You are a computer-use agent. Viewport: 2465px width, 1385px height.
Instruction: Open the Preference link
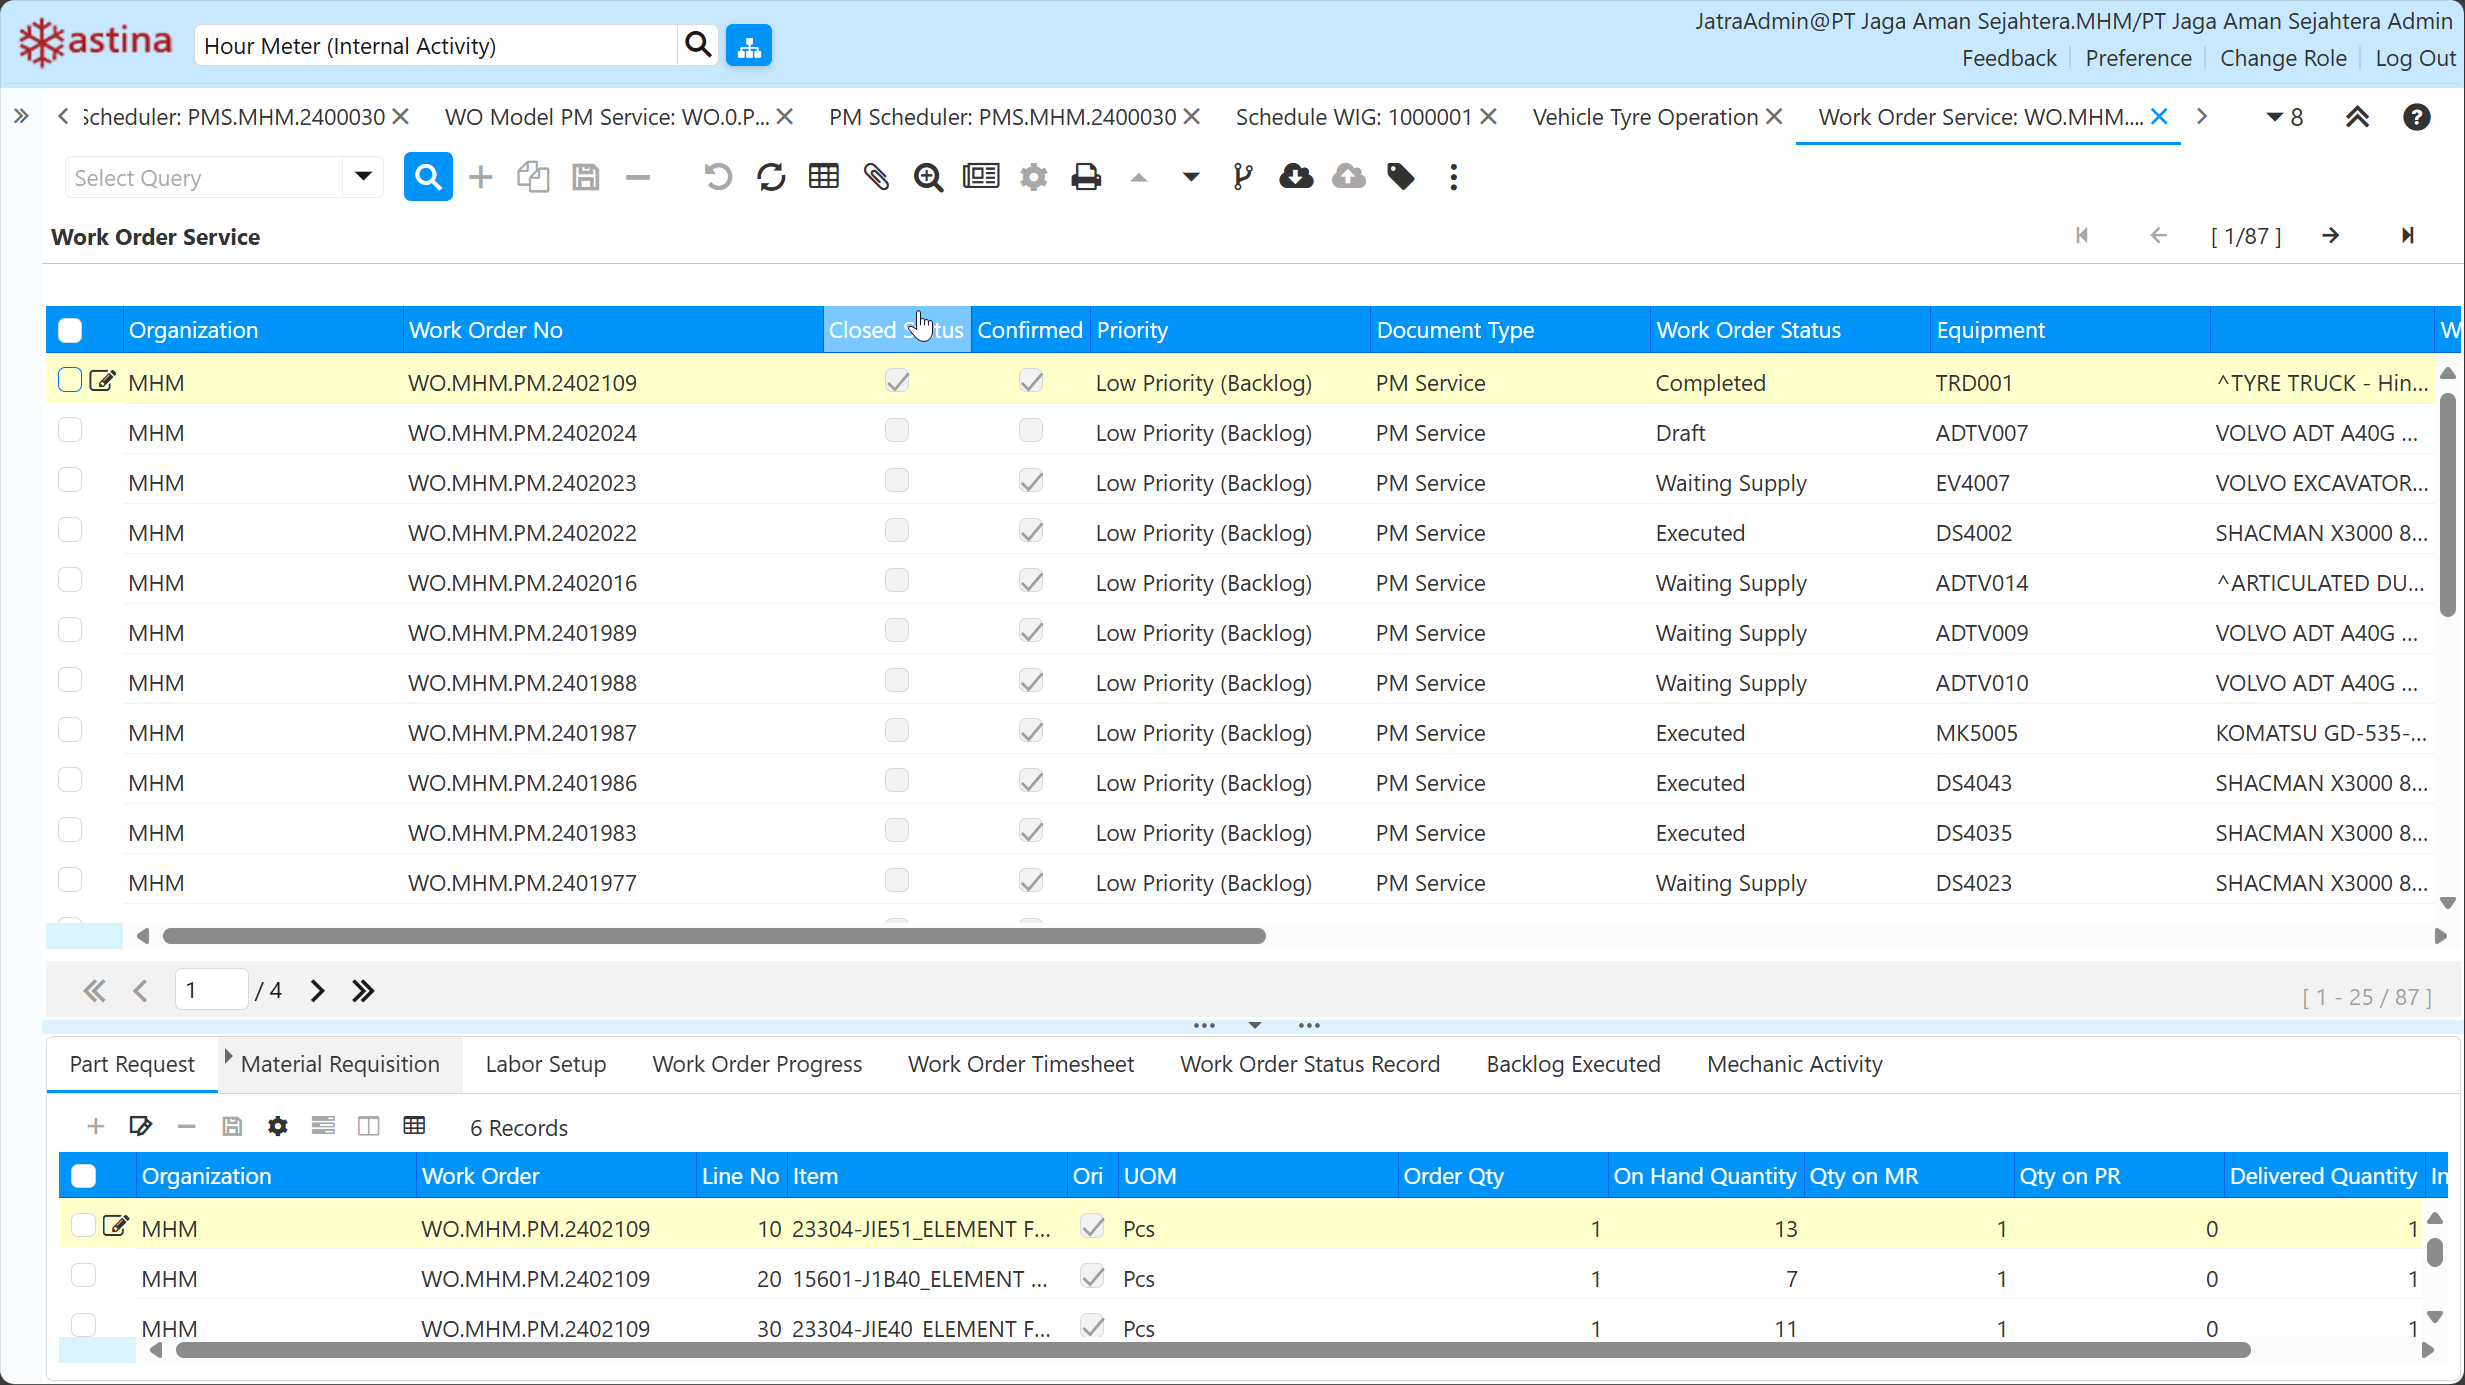pos(2138,58)
